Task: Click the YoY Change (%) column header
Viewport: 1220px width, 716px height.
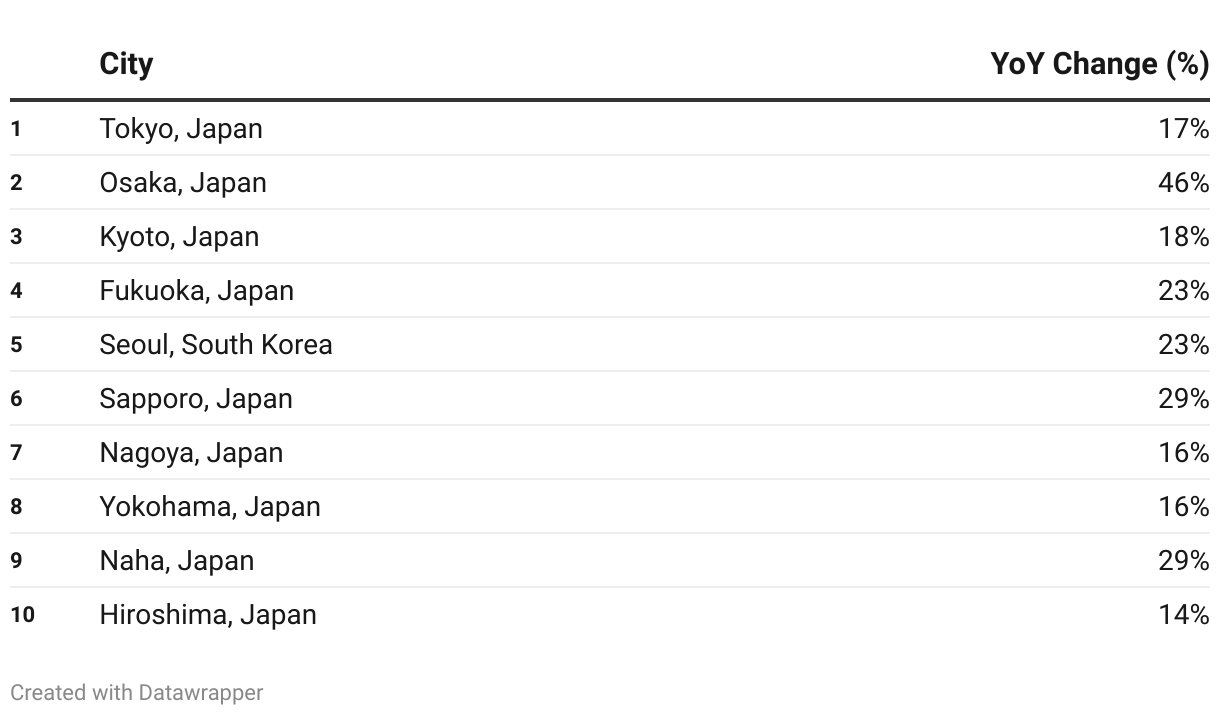Action: coord(1099,64)
